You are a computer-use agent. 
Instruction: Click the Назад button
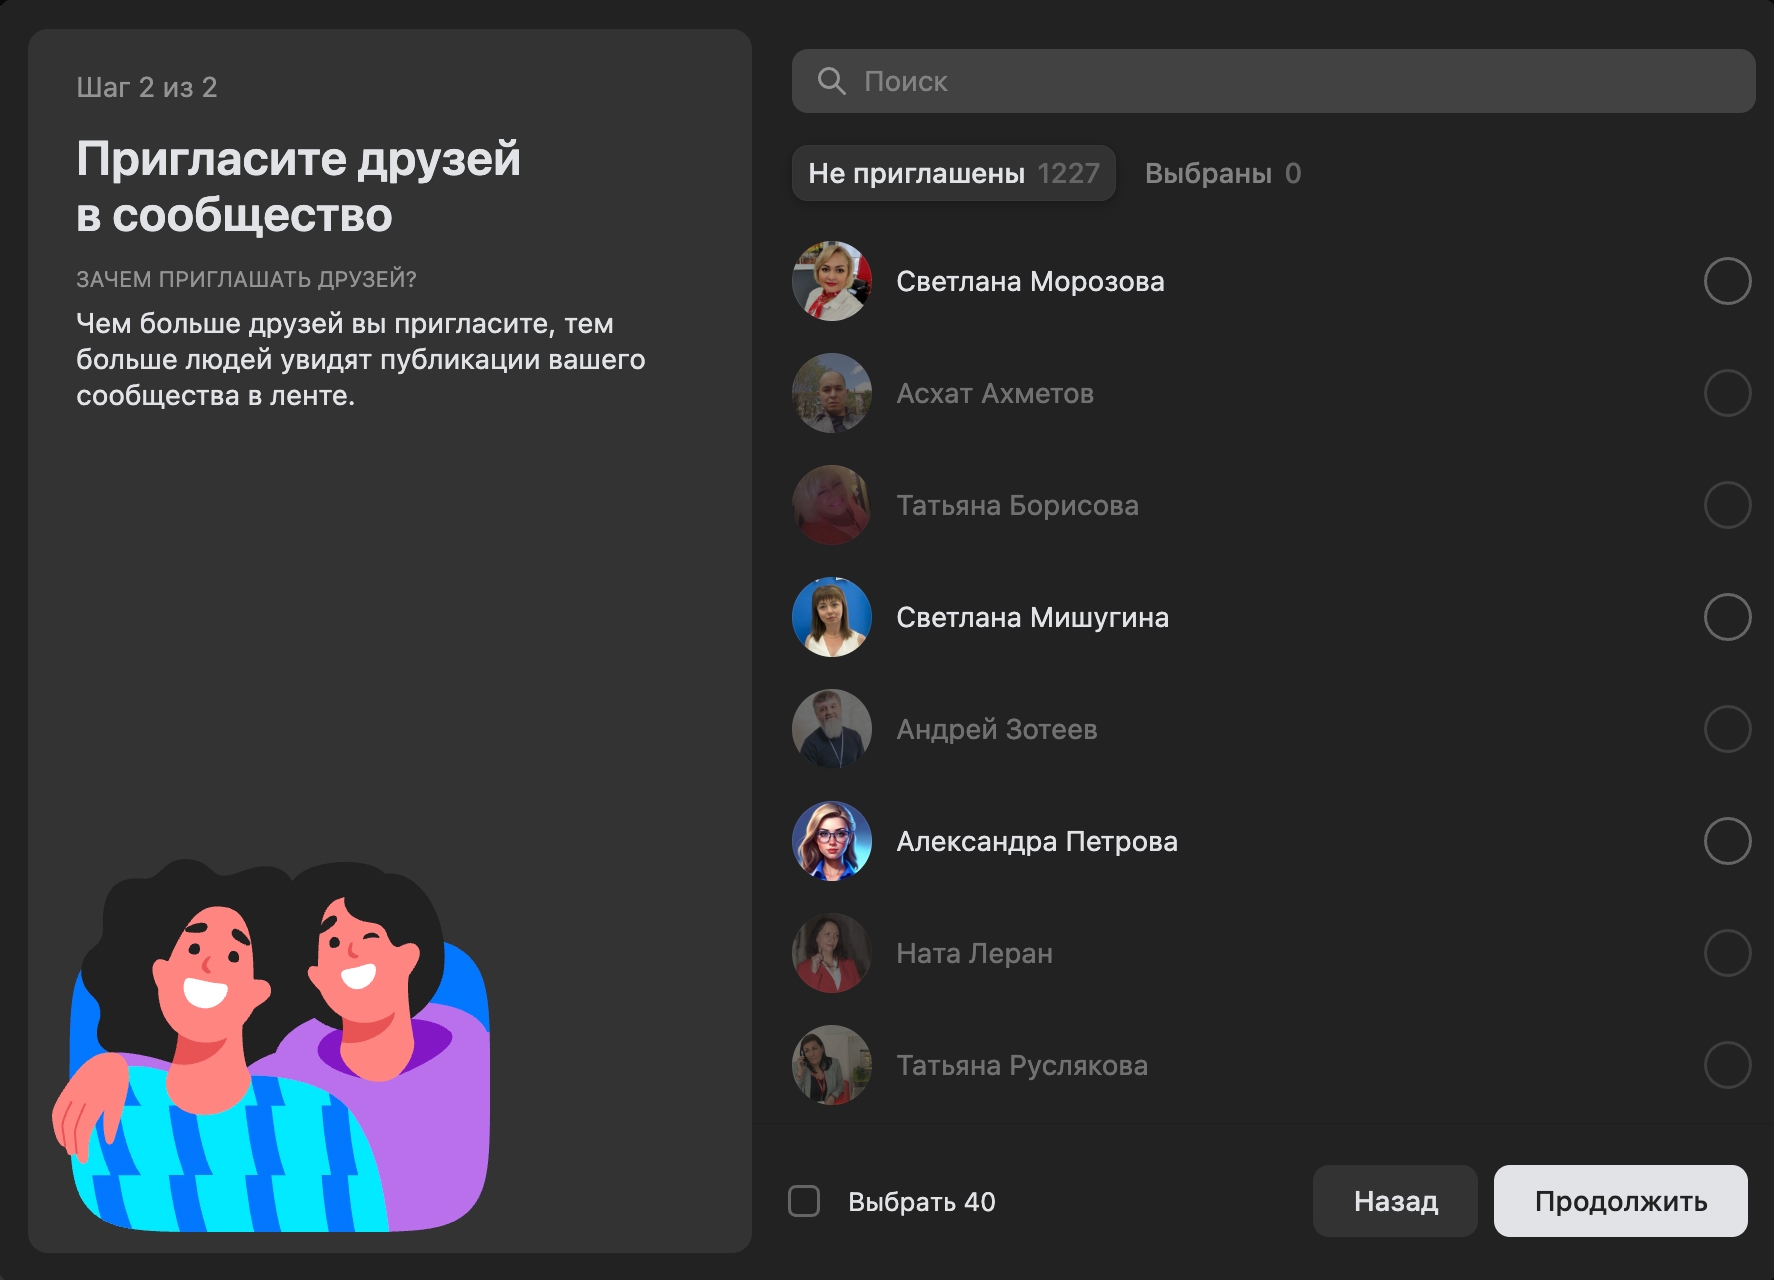pos(1395,1201)
